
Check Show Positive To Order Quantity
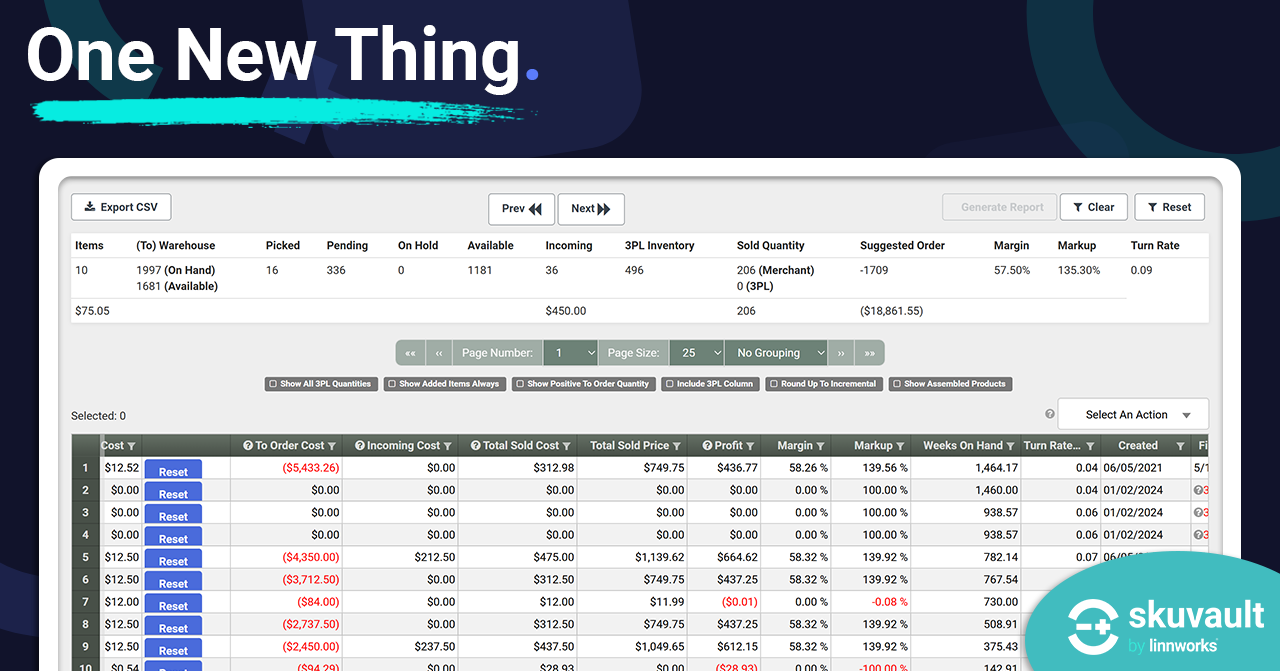click(520, 384)
